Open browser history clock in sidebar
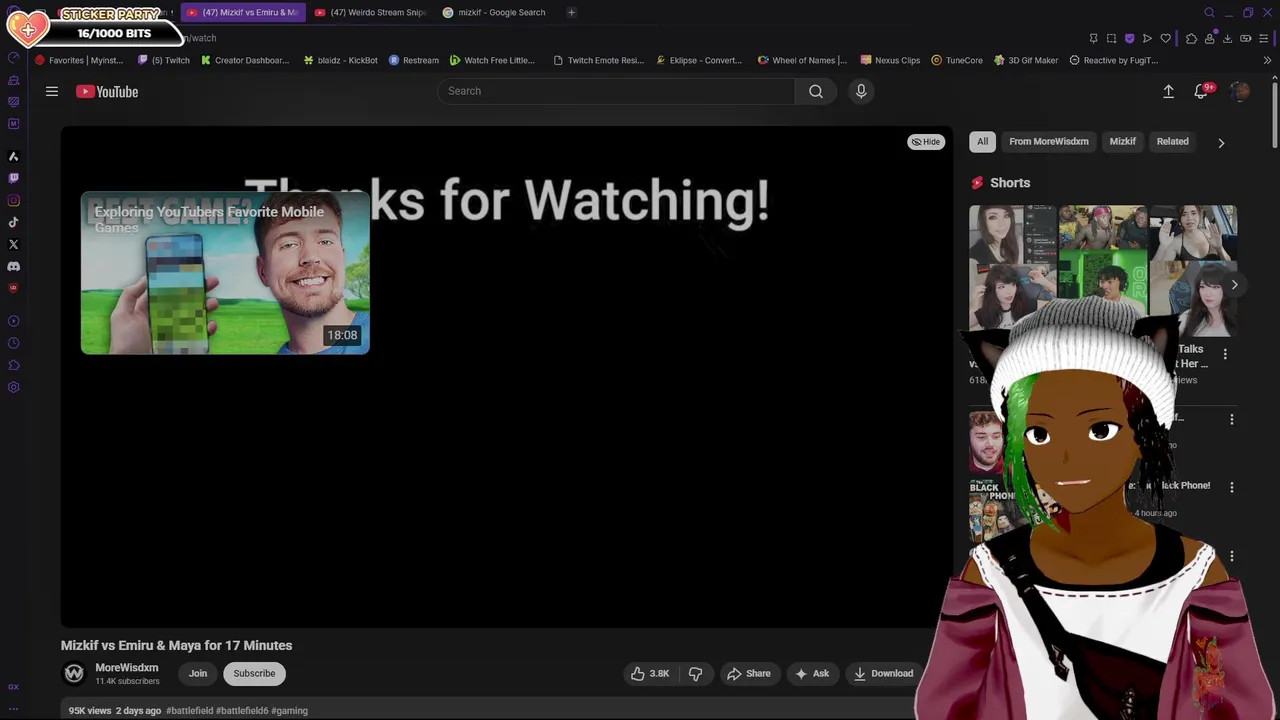This screenshot has height=720, width=1280. tap(13, 343)
